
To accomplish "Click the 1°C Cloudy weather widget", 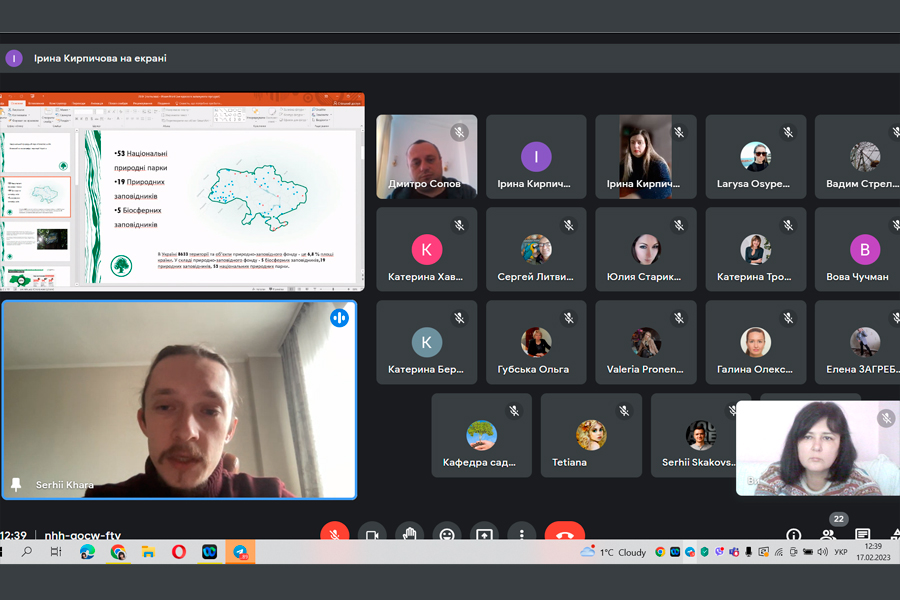I will point(613,552).
